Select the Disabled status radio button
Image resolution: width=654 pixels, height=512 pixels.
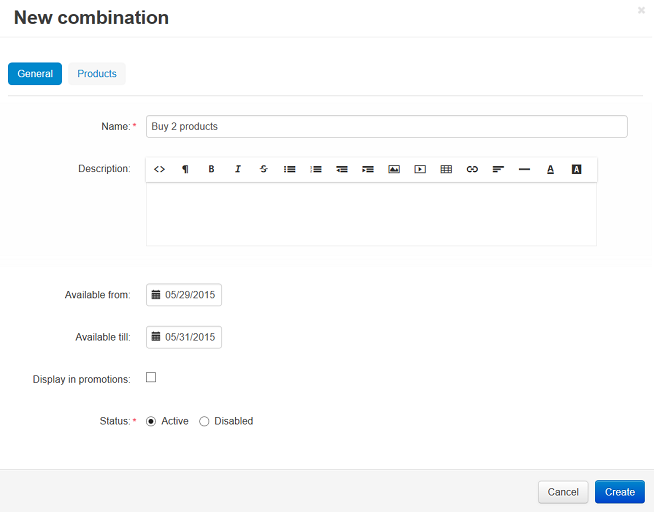pos(204,422)
